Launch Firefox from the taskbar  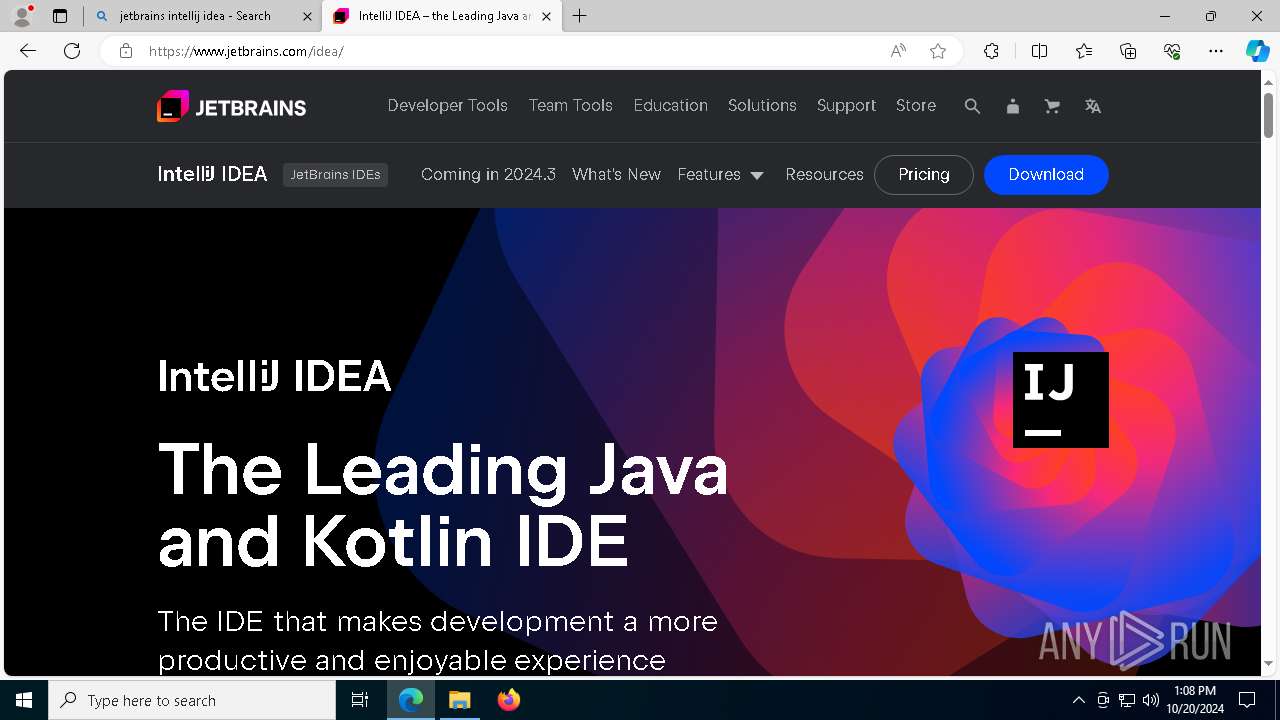[x=509, y=700]
